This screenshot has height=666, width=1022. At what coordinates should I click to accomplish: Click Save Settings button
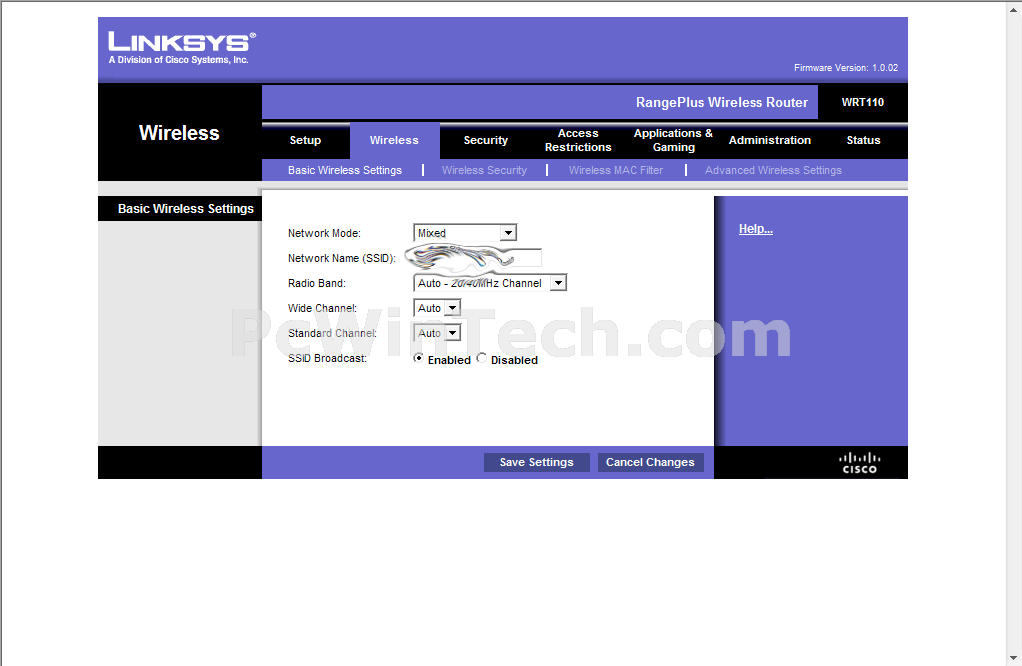click(x=536, y=462)
